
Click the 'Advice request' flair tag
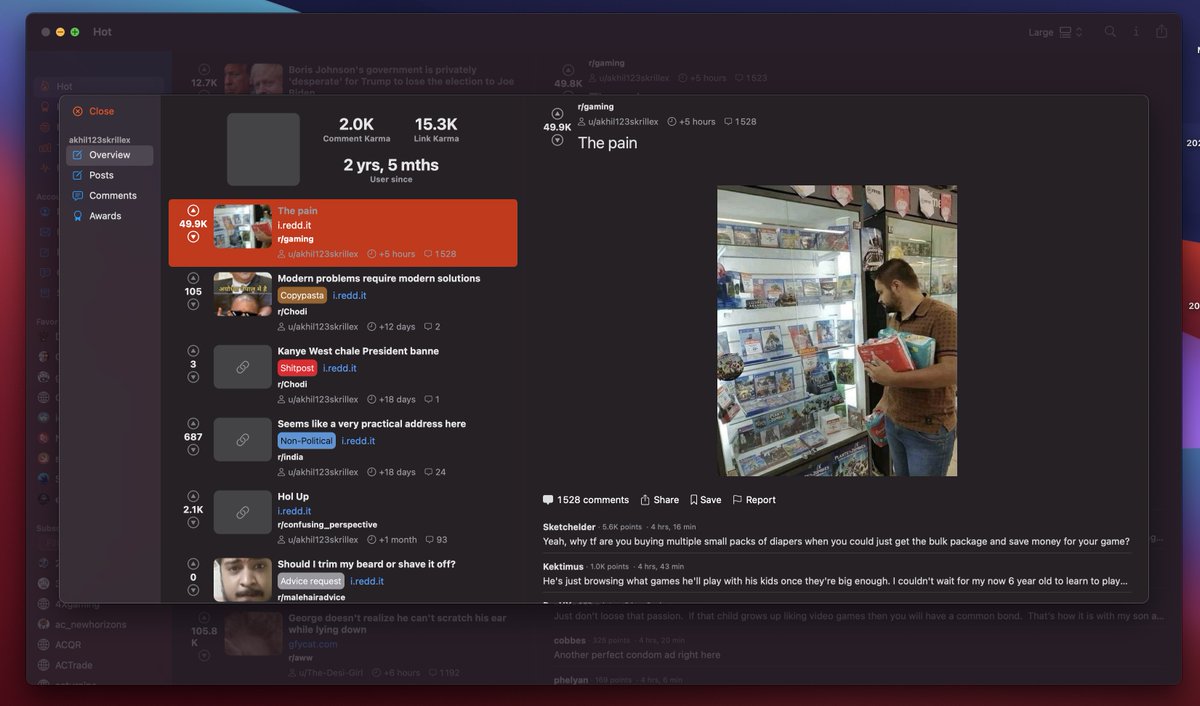(x=311, y=581)
